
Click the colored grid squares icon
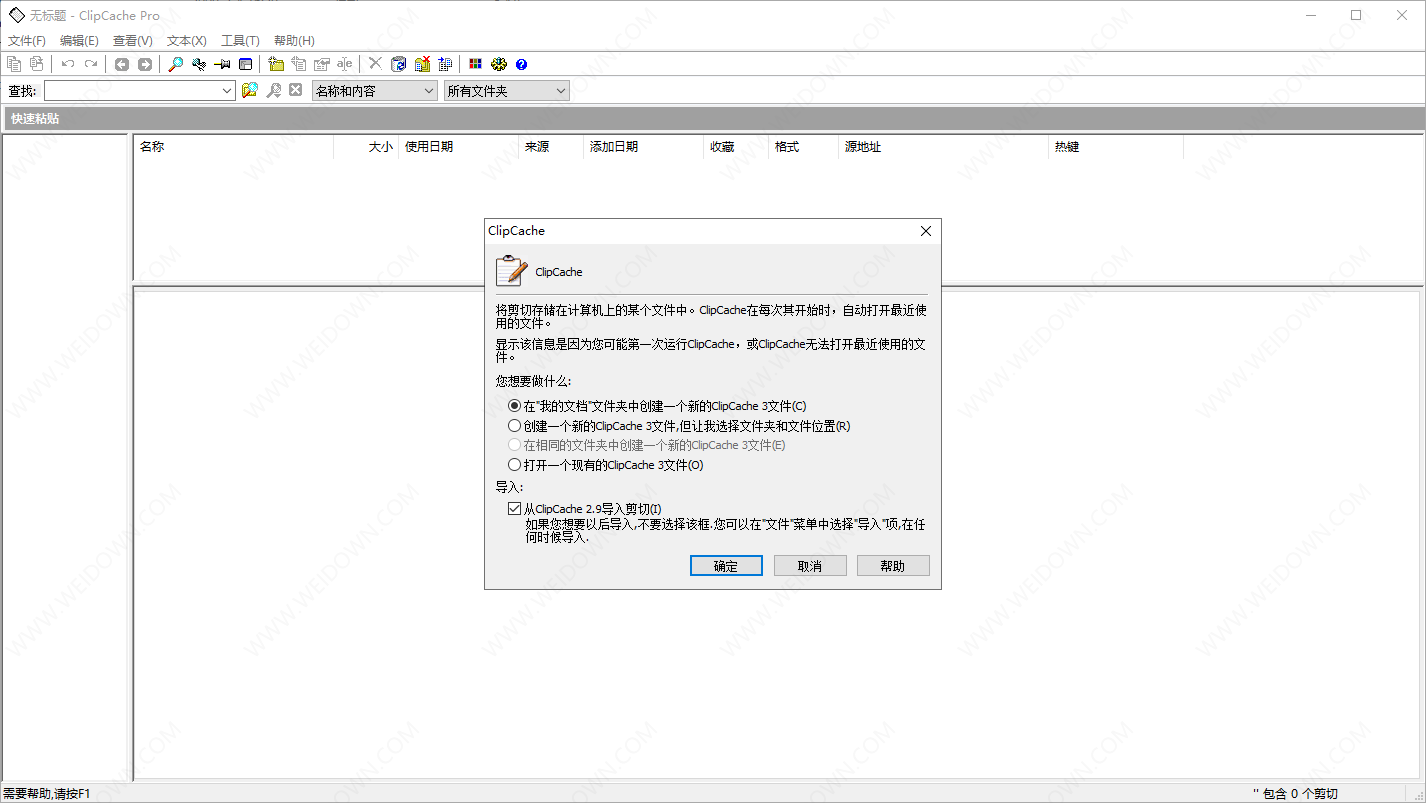[x=475, y=64]
